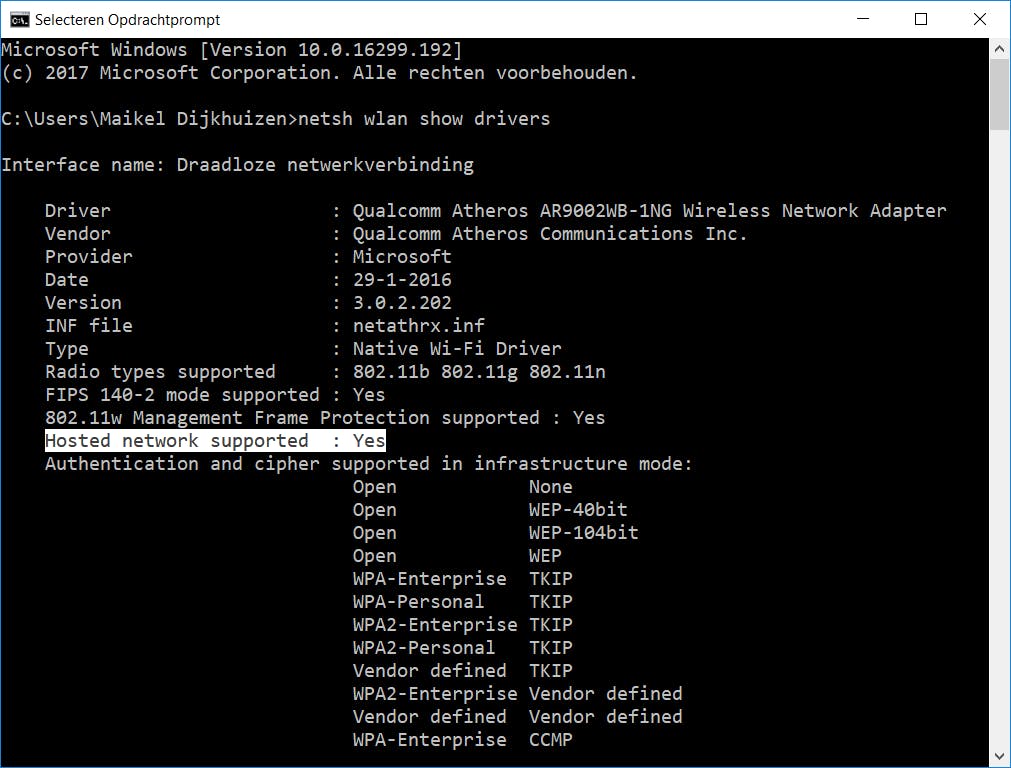Viewport: 1011px width, 768px height.
Task: Click the driver date "29-1-2016"
Action: [402, 280]
